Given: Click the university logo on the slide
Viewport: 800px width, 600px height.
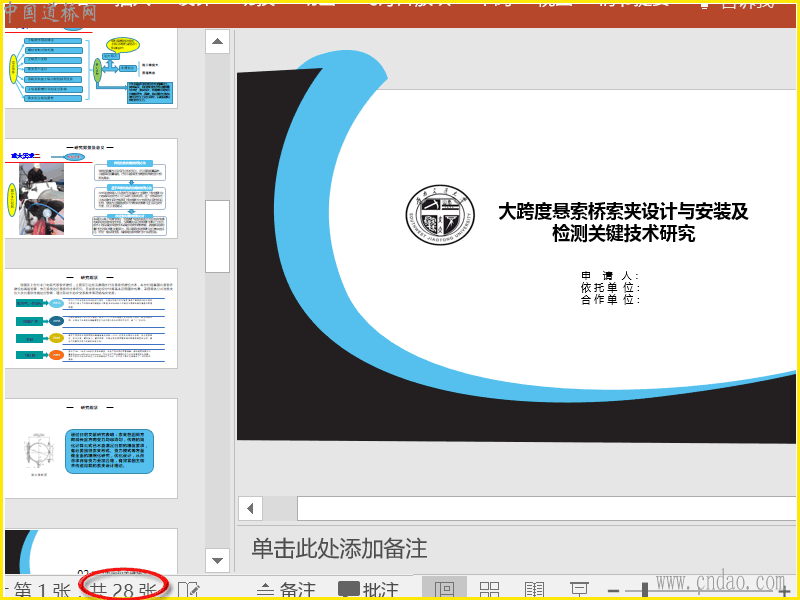Looking at the screenshot, I should (440, 214).
